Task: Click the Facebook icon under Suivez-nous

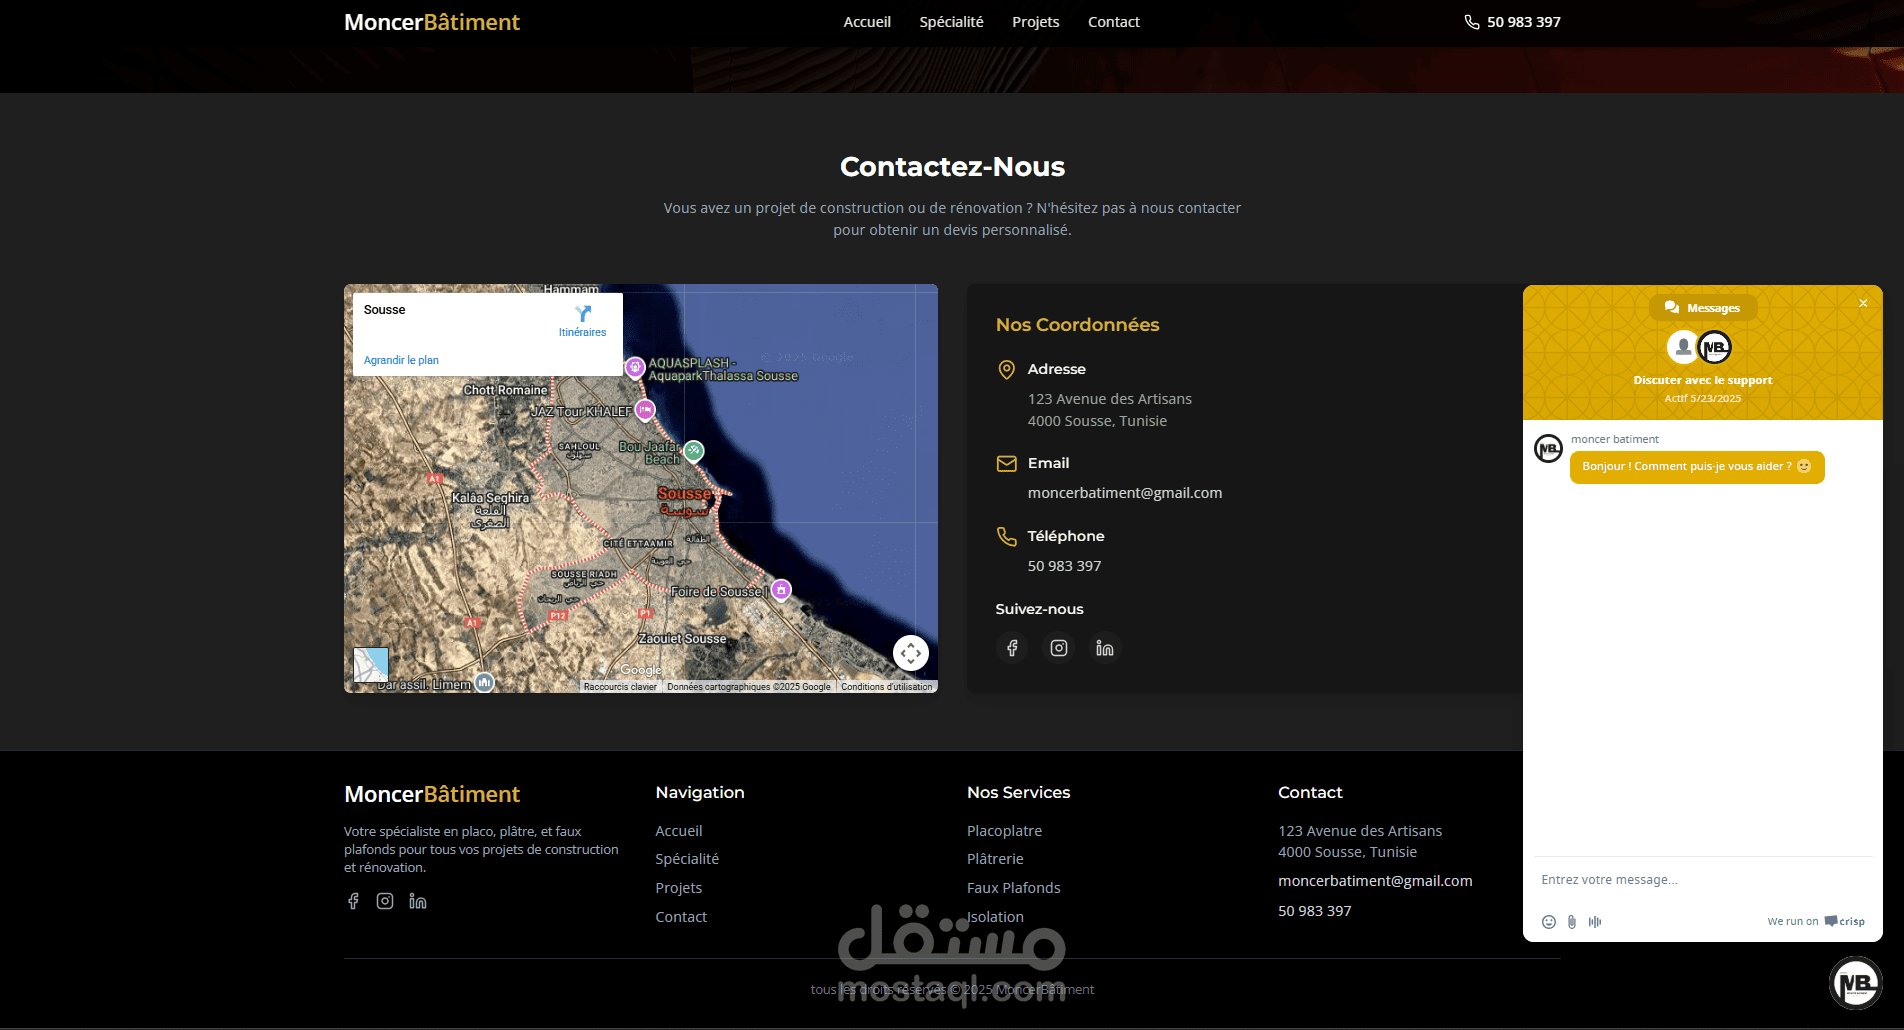Action: [1012, 648]
